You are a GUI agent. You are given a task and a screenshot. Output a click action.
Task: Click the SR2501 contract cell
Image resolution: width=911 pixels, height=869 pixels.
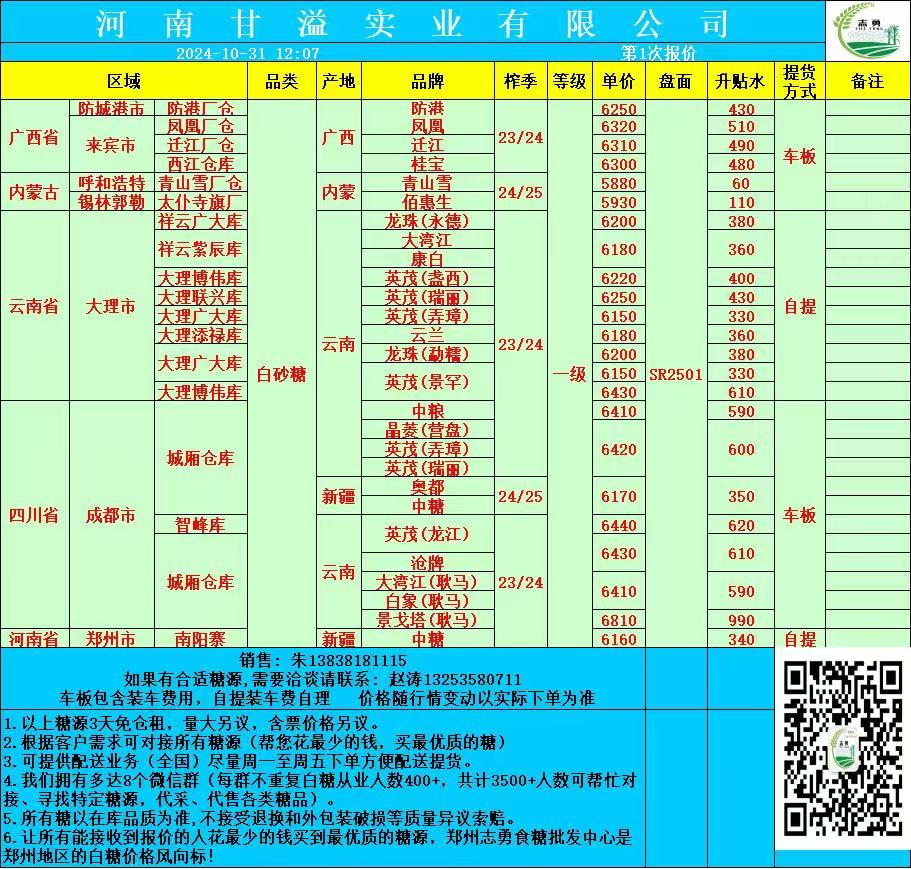tap(675, 374)
